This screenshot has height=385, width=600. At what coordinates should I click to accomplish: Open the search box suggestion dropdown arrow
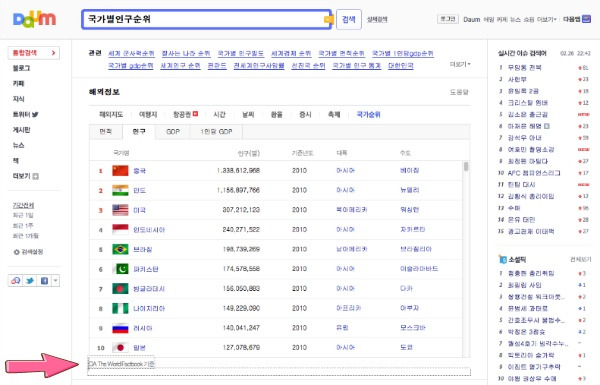328,20
